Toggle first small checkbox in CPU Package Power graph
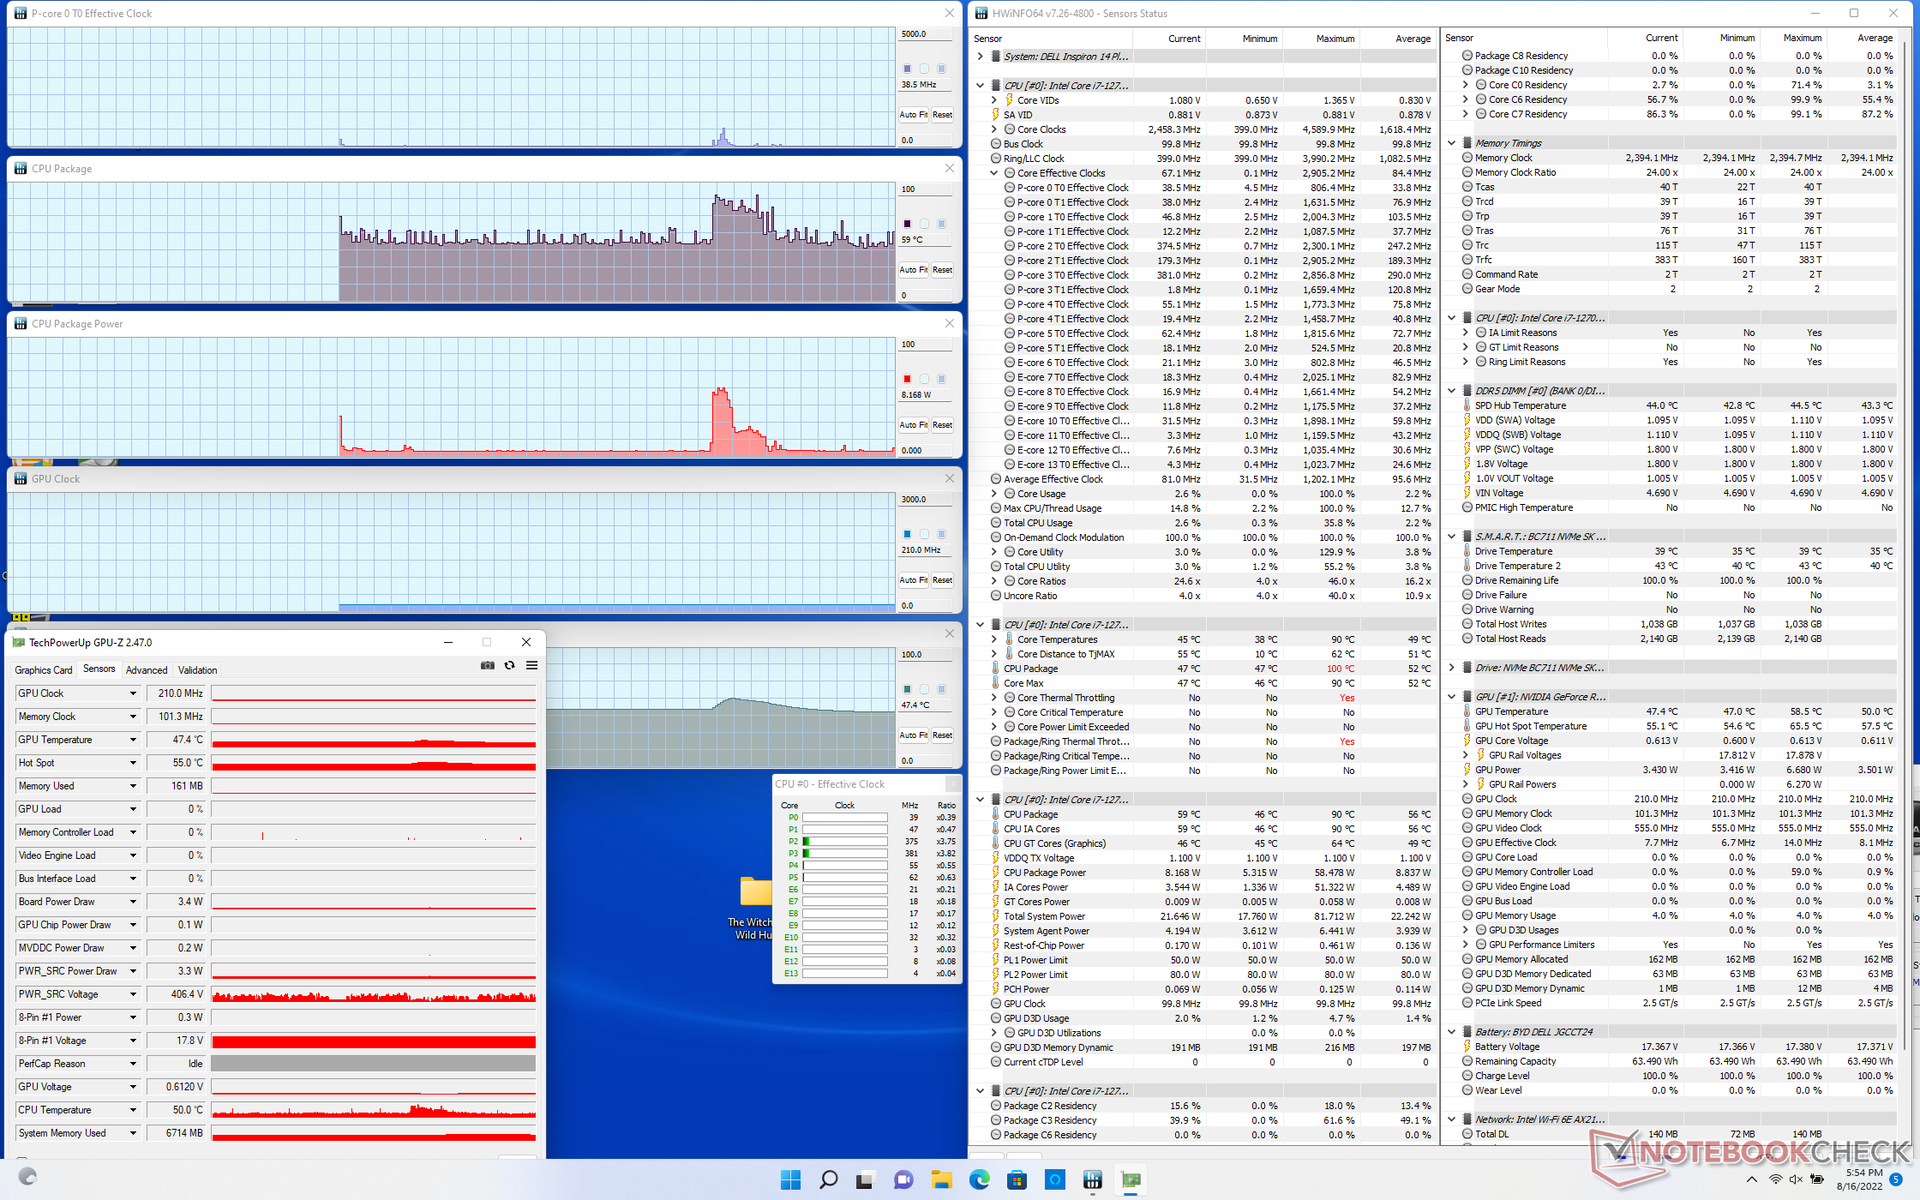This screenshot has width=1920, height=1200. click(x=907, y=379)
